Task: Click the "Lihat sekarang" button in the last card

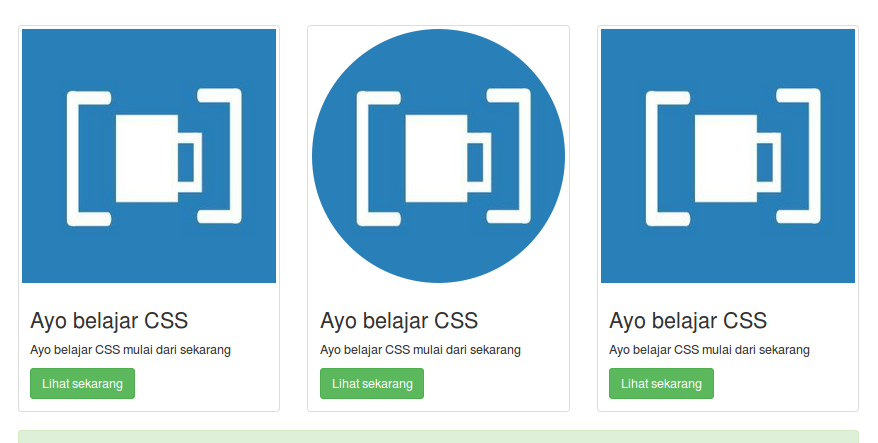Action: point(661,384)
